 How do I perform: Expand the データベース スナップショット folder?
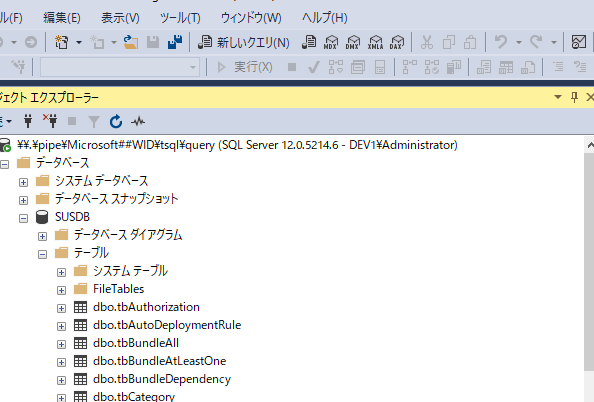coord(23,200)
